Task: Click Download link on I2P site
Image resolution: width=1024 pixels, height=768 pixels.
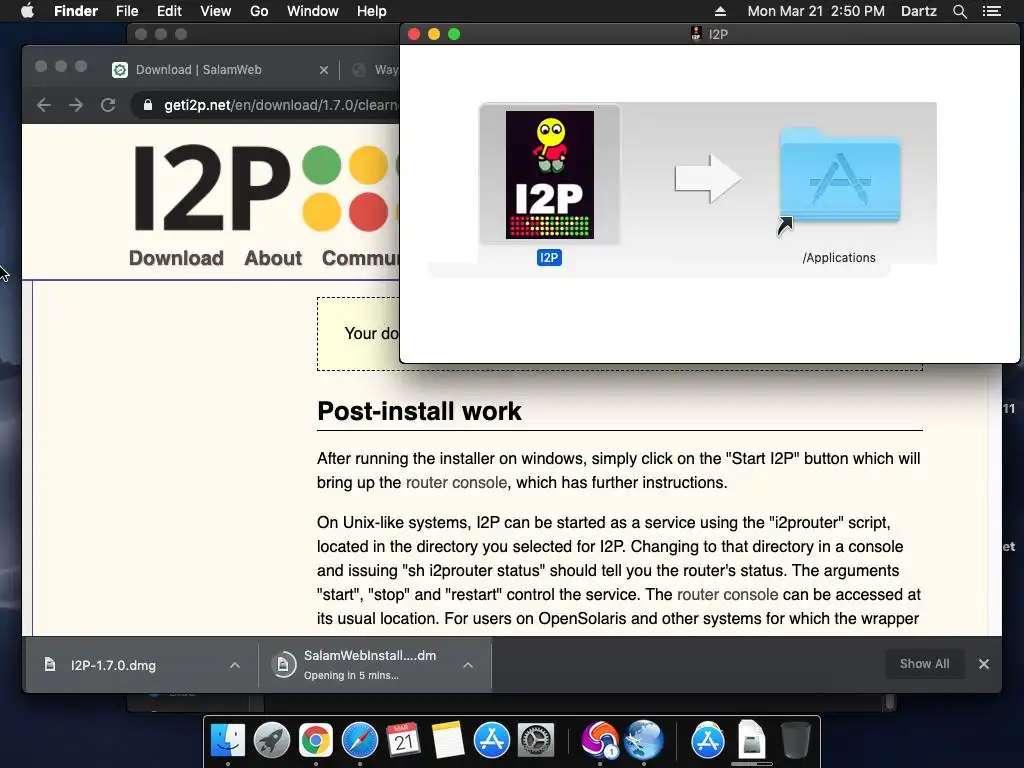Action: pyautogui.click(x=176, y=258)
